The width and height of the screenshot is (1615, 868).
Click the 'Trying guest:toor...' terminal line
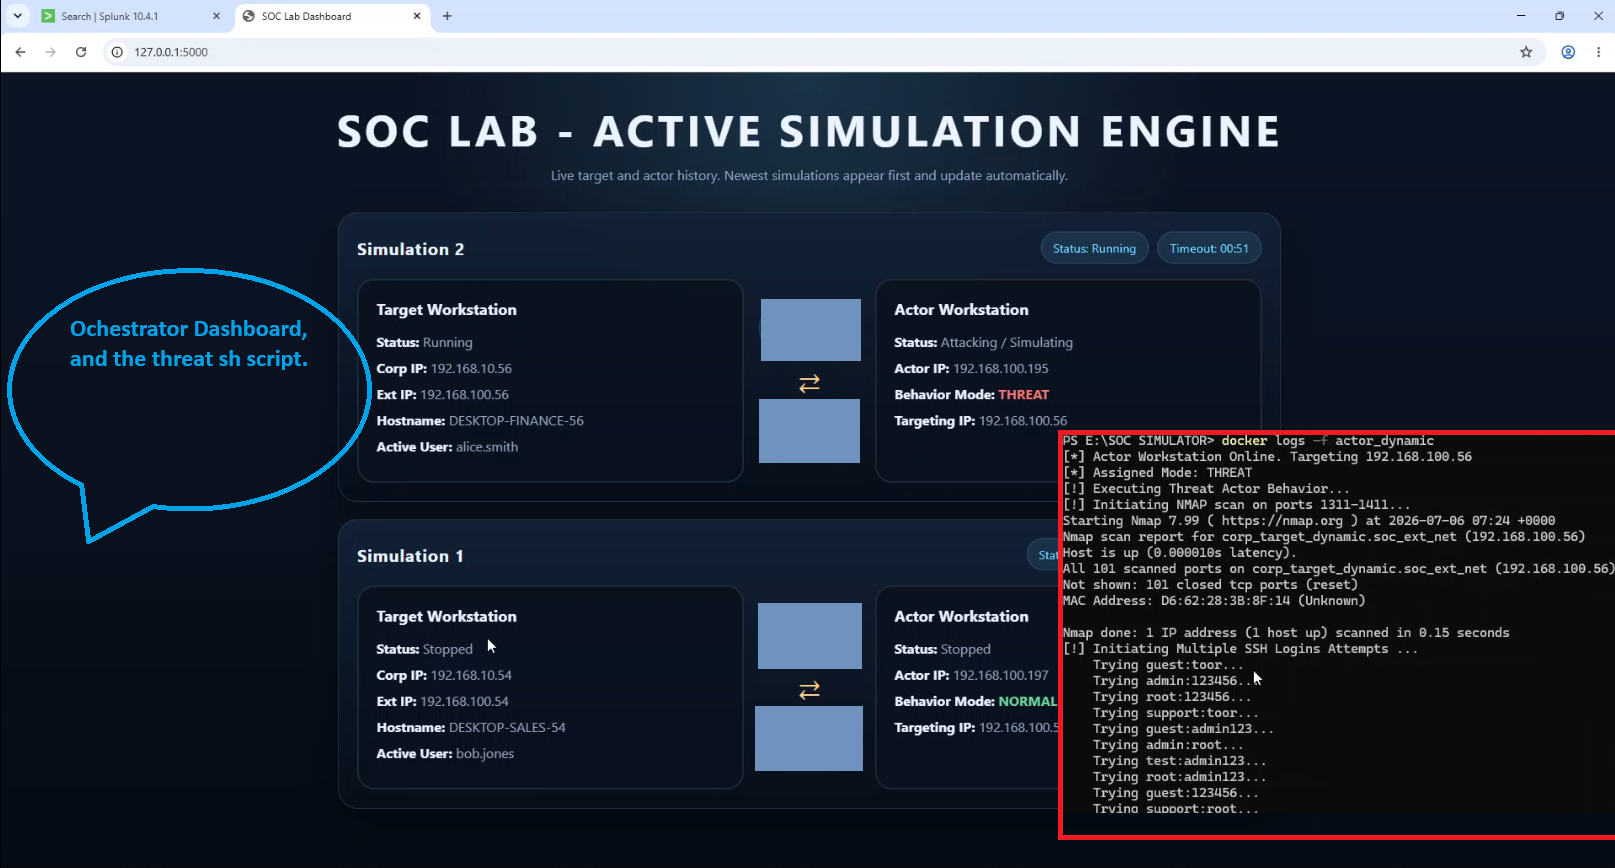(x=1168, y=665)
